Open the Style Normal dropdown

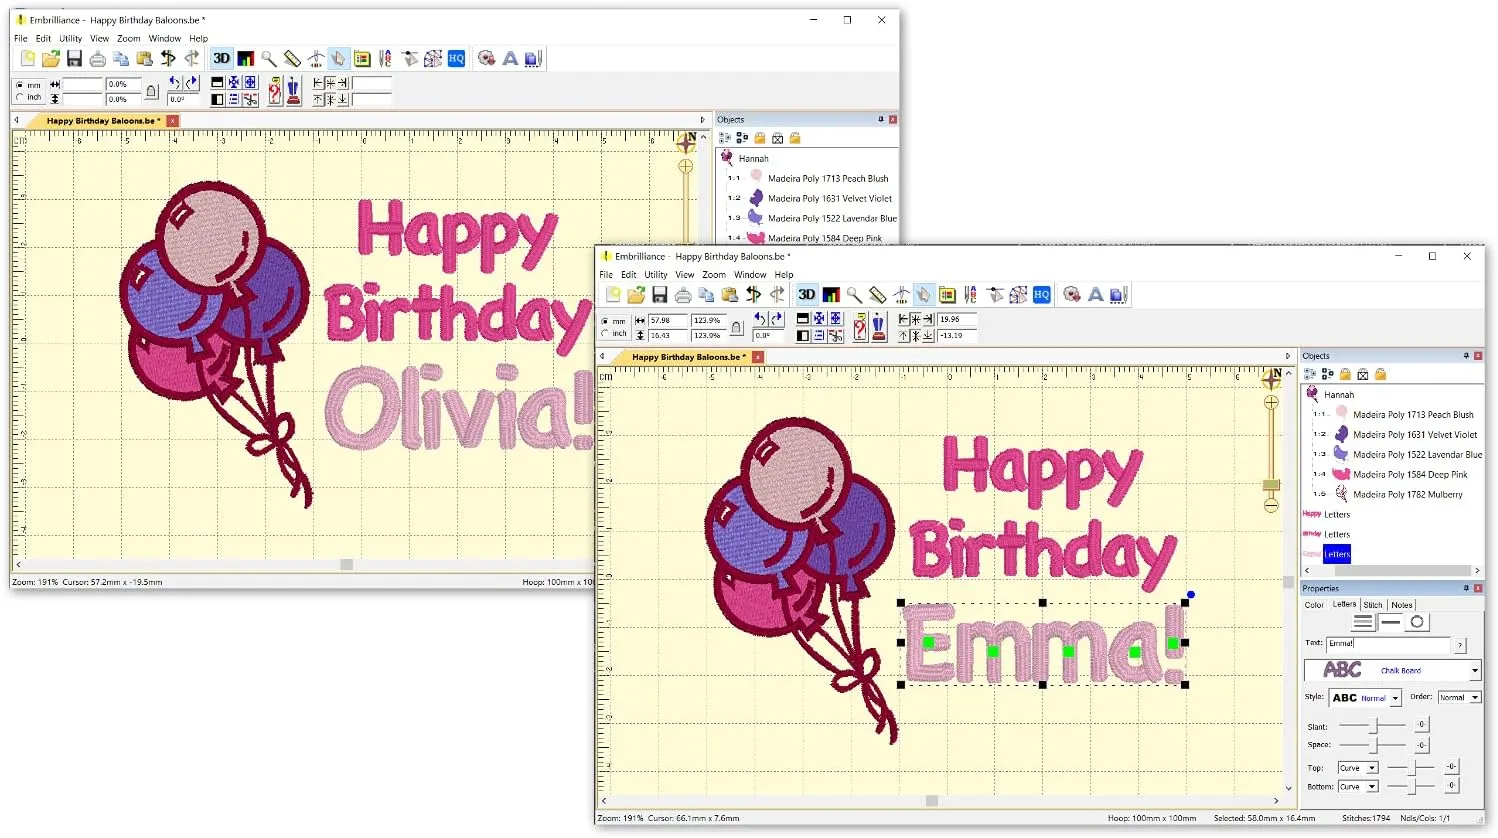pyautogui.click(x=1395, y=698)
